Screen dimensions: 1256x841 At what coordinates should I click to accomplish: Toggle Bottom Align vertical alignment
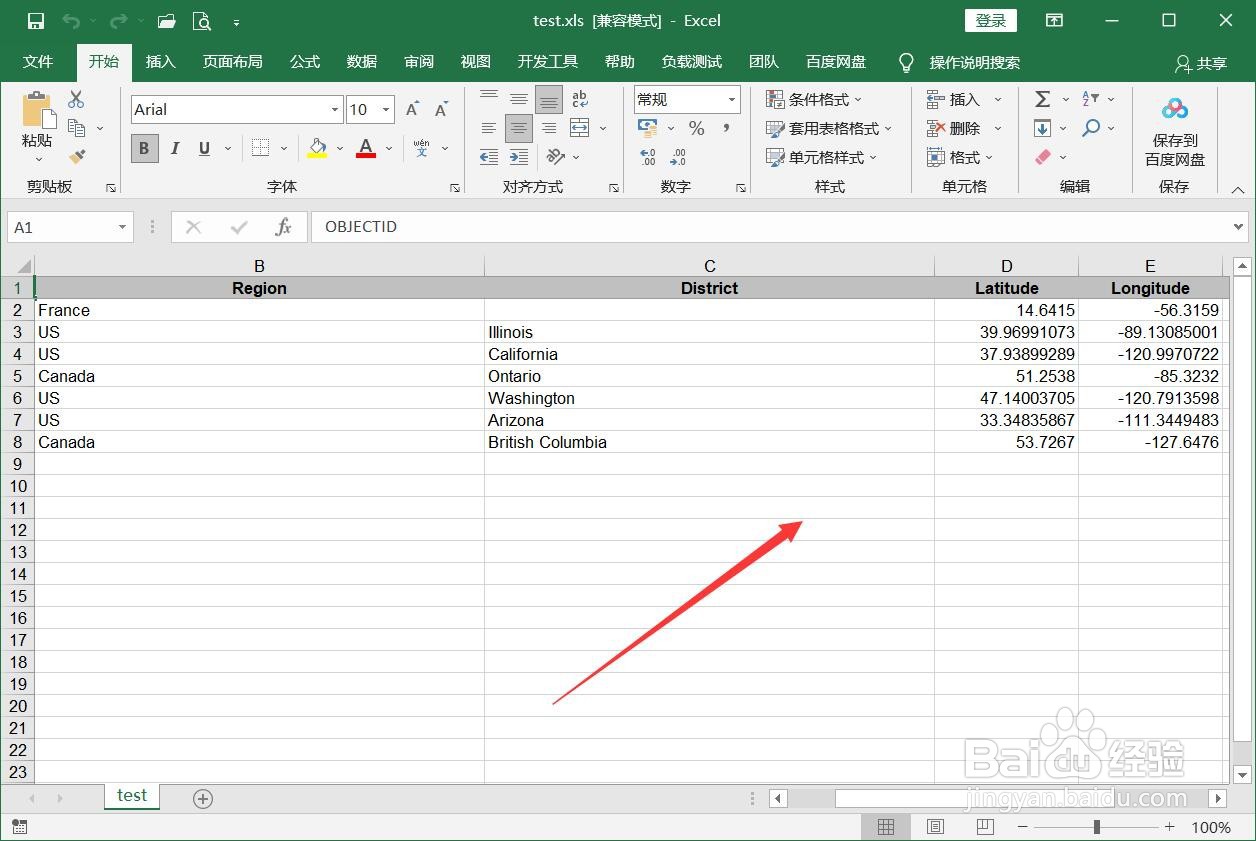point(549,99)
